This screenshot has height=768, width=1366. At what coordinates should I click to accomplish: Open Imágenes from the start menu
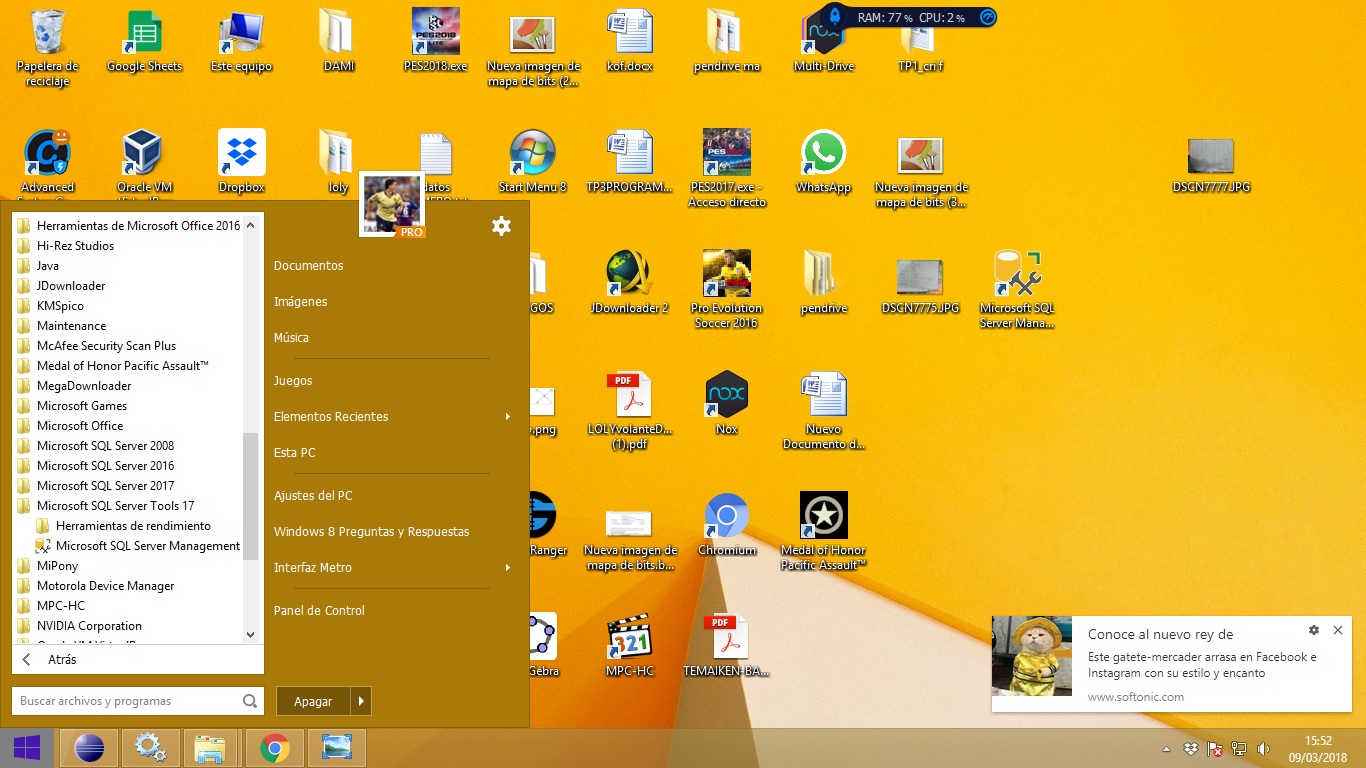coord(300,302)
